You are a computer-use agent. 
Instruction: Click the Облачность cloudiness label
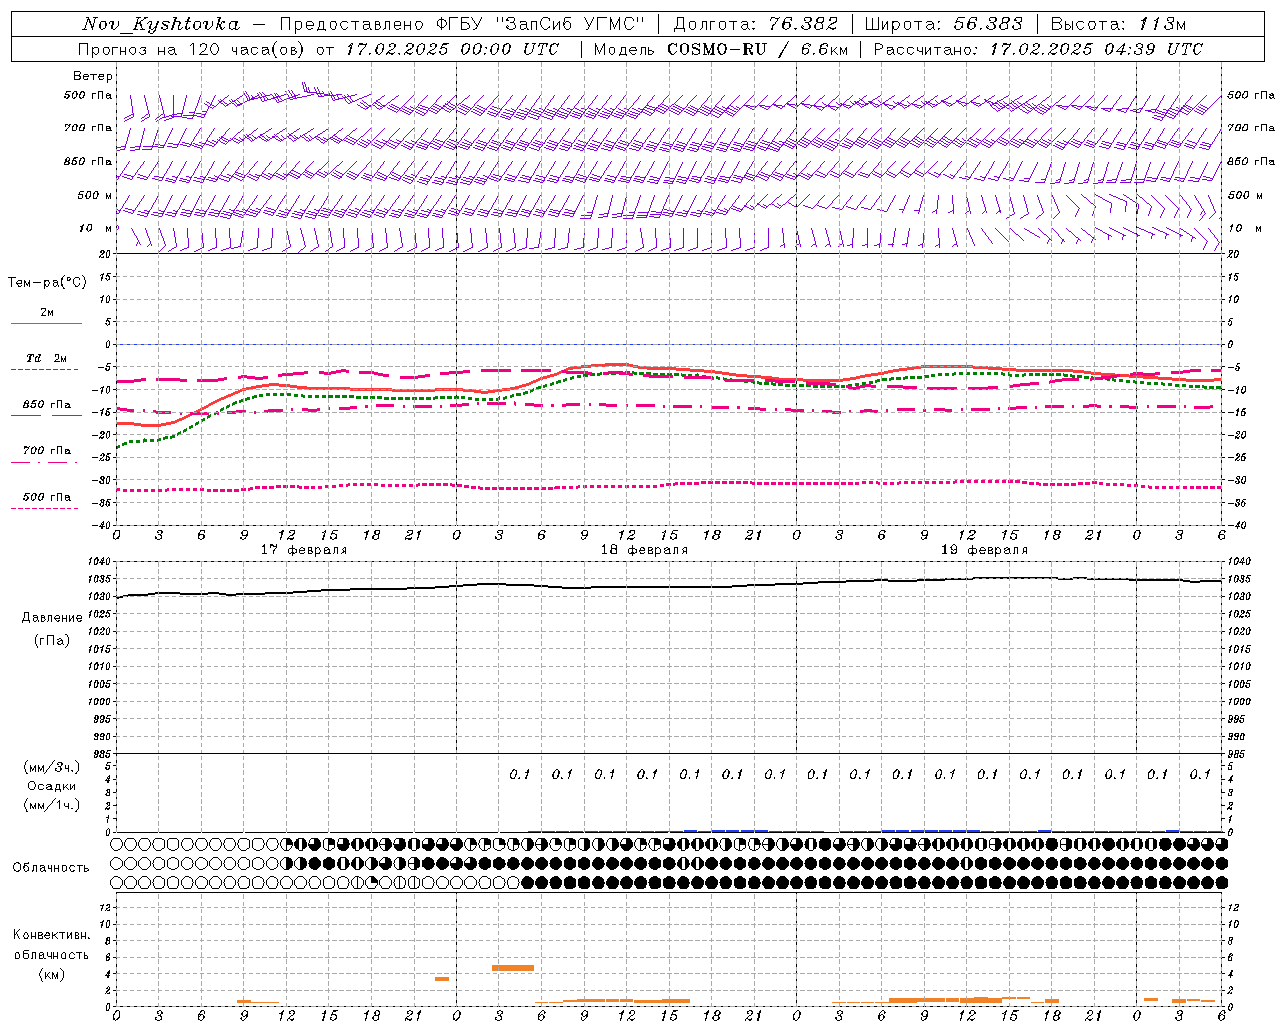pos(51,868)
